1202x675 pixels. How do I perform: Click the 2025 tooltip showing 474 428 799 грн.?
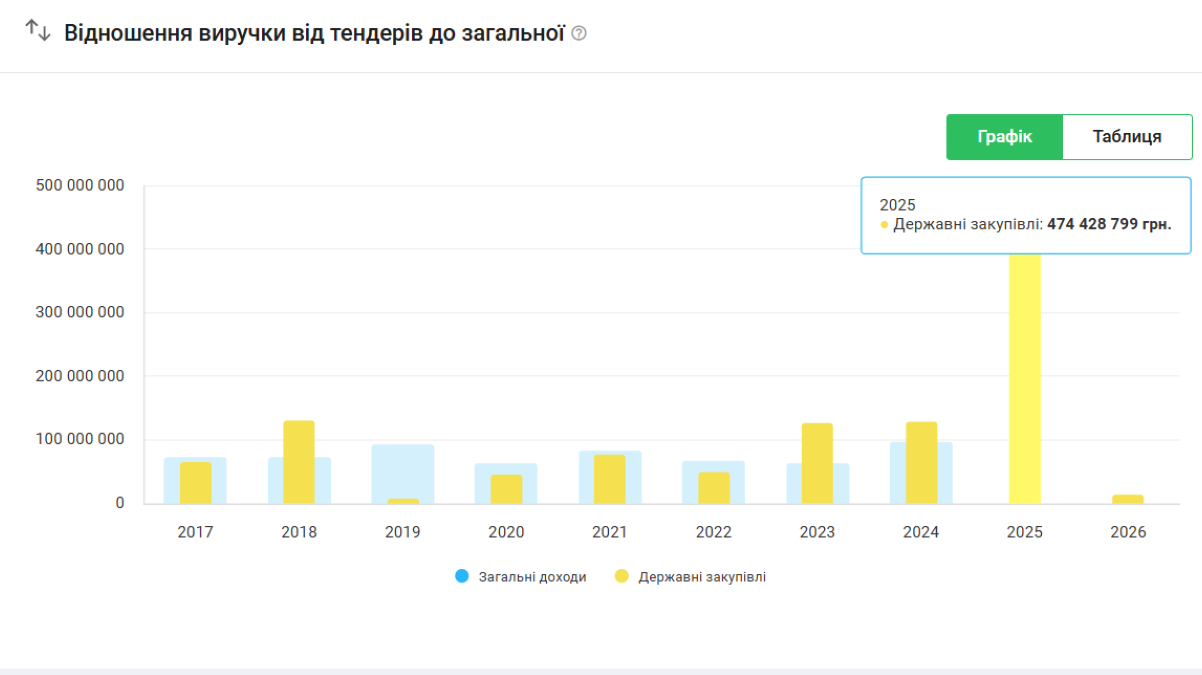click(x=1025, y=215)
